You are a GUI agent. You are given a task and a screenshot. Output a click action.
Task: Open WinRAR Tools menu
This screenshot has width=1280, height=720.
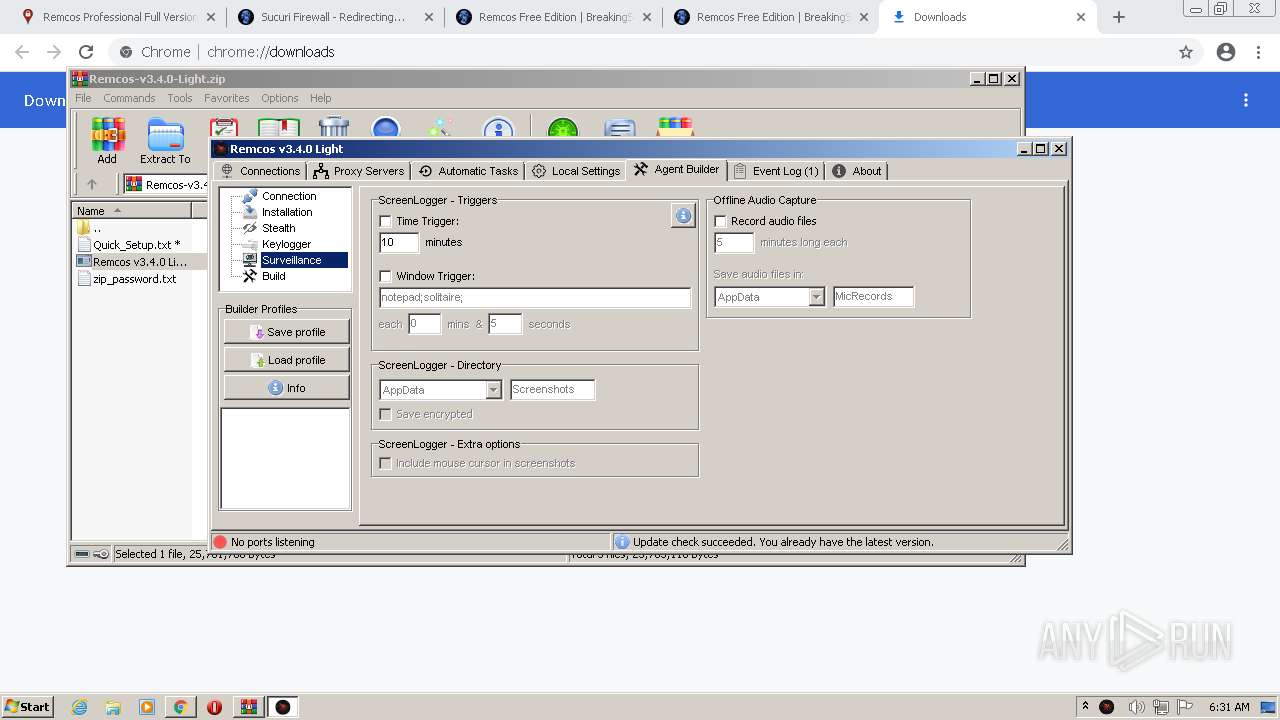(x=180, y=98)
